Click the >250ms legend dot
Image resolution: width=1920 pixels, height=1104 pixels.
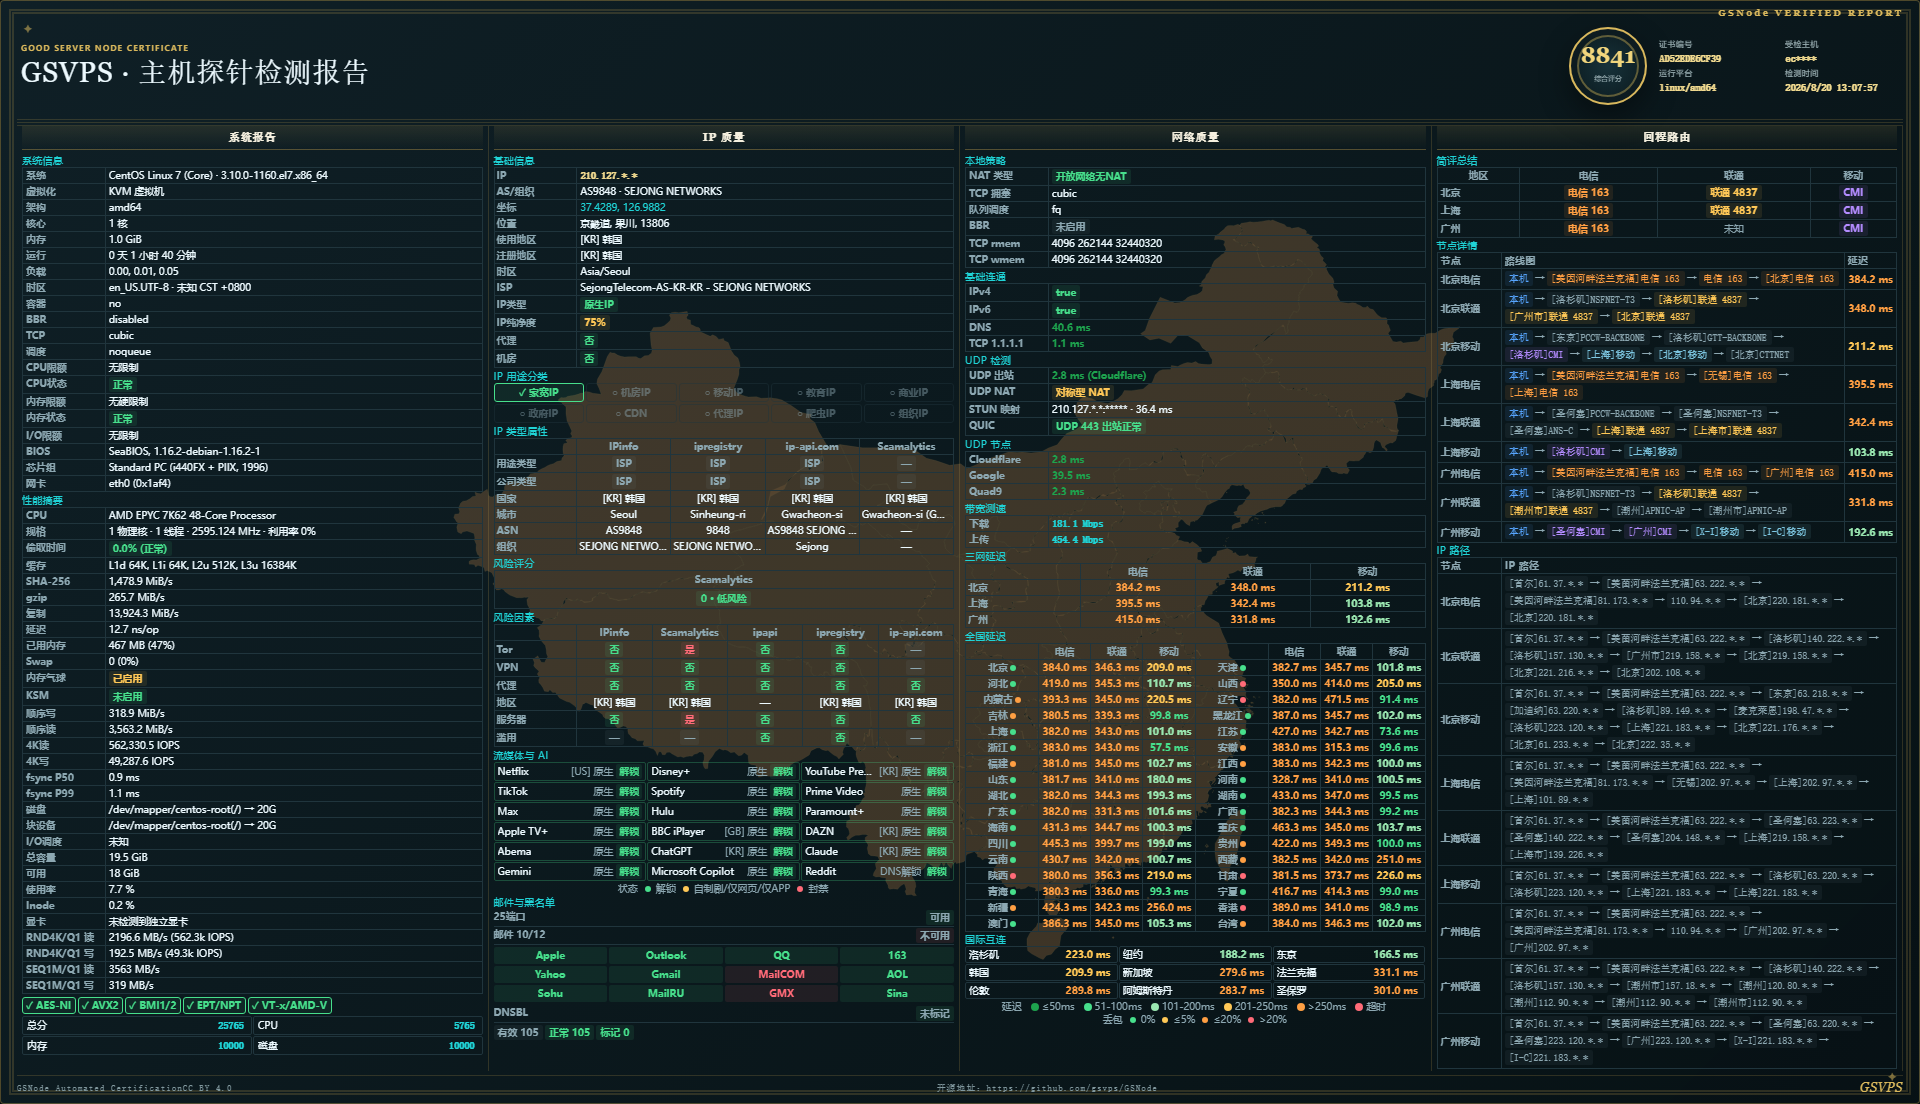point(1300,1007)
